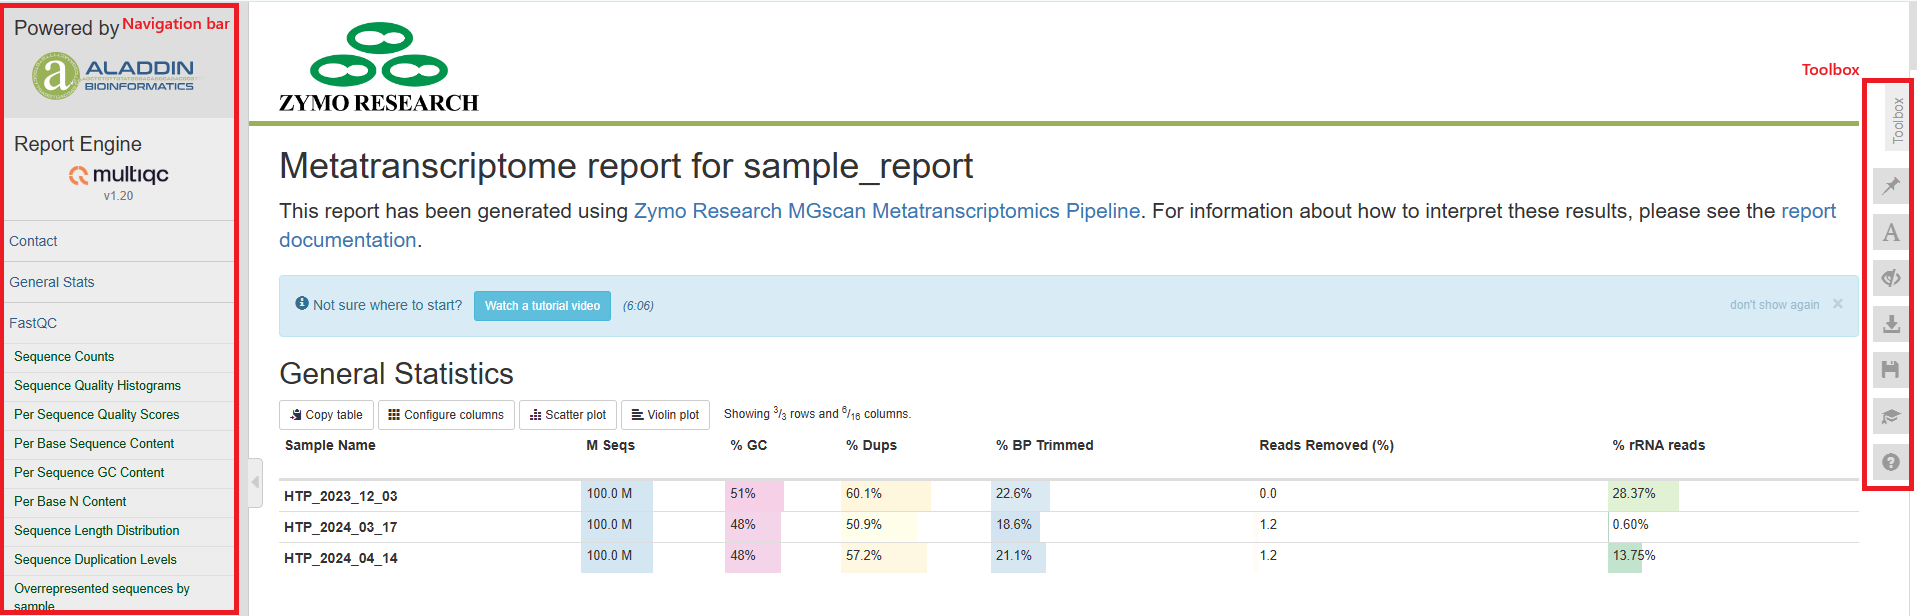Open the toolbox pin/highlight samples icon
The width and height of the screenshot is (1917, 616).
pos(1890,186)
